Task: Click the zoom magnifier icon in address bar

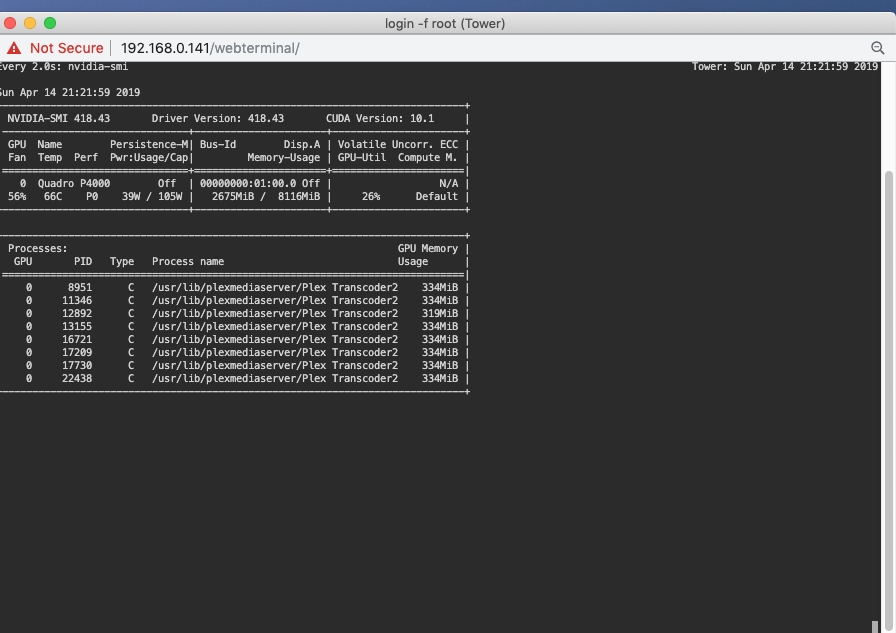Action: point(877,48)
